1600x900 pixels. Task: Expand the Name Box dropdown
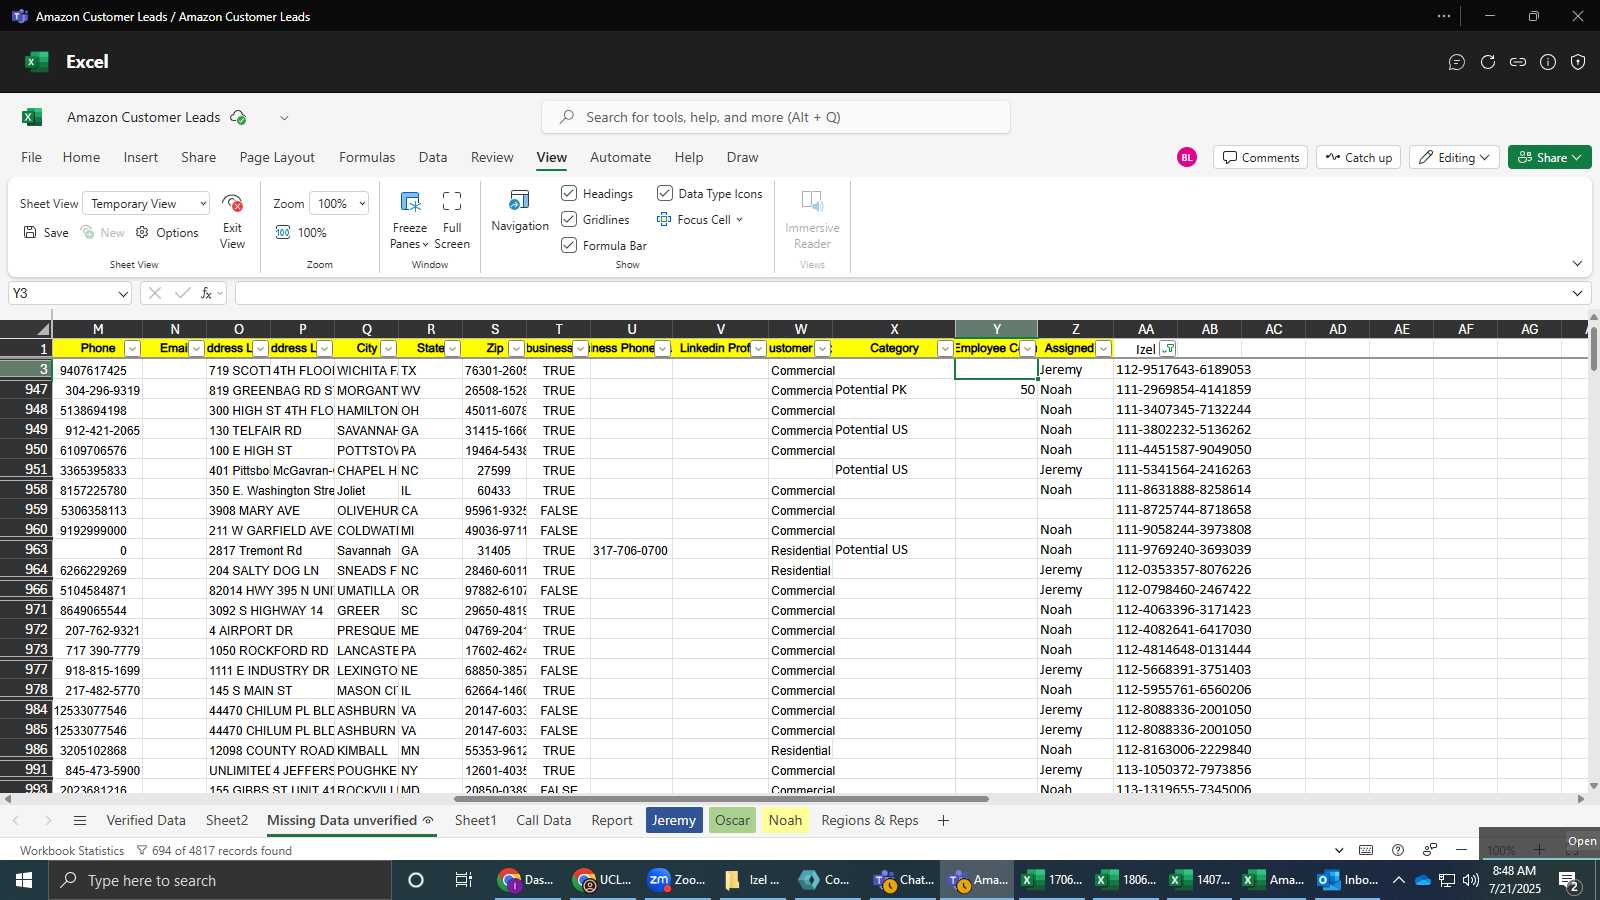(123, 294)
